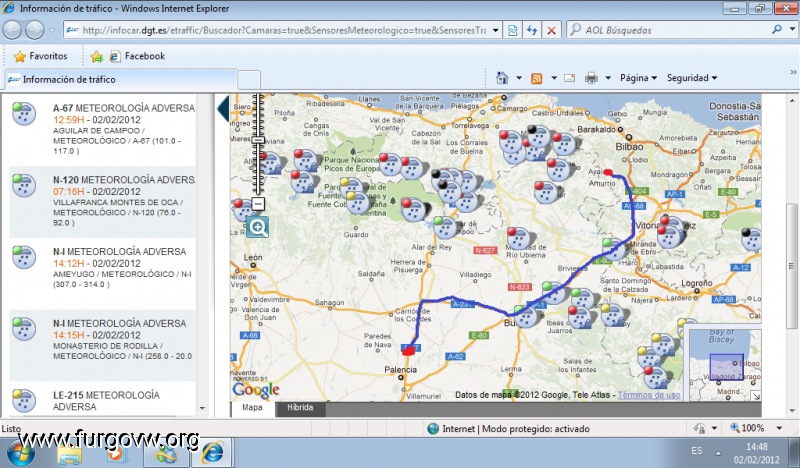The image size is (800, 468).
Task: Refresh the page with the refresh icon
Action: (x=532, y=30)
